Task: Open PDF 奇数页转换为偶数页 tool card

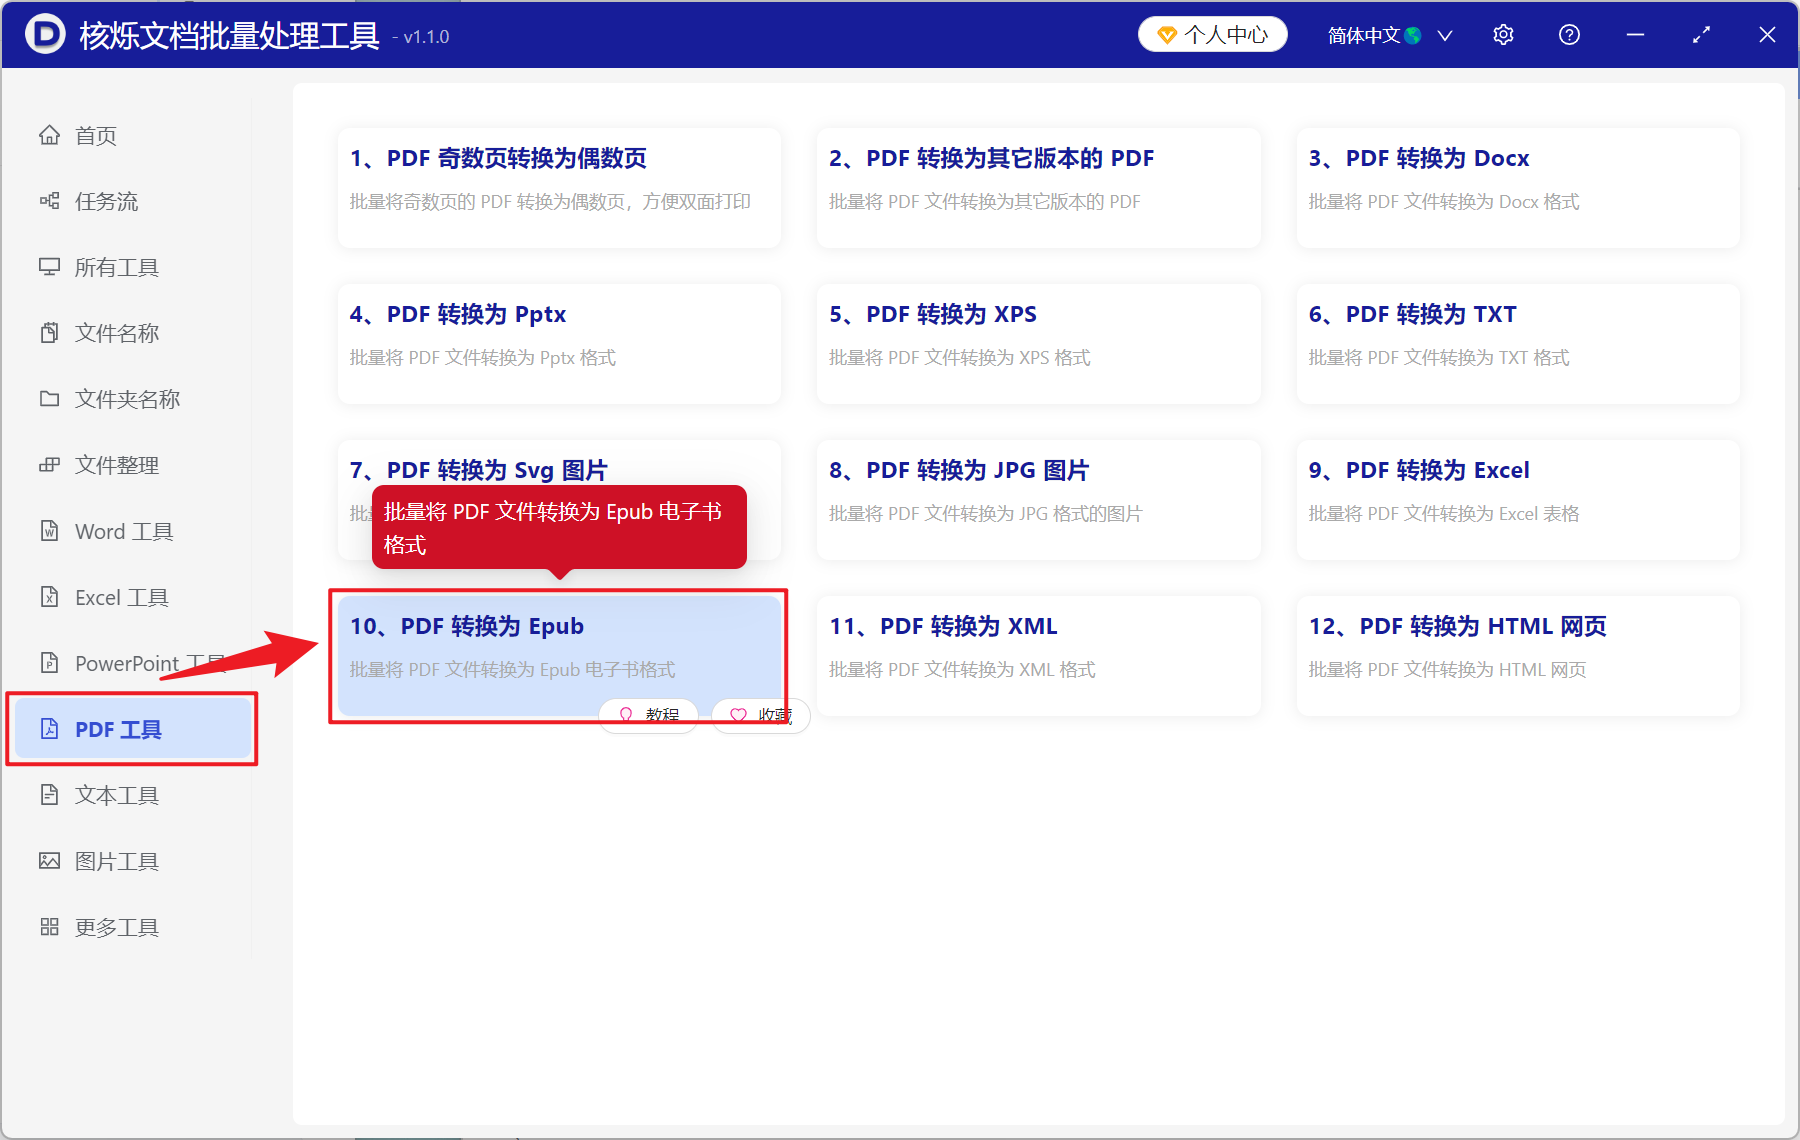Action: pyautogui.click(x=559, y=188)
